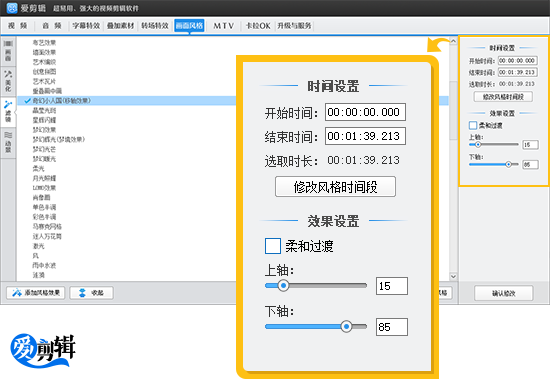The image size is (550, 379).
Task: Click the 下轴 slider in the small side panel
Action: click(x=494, y=164)
